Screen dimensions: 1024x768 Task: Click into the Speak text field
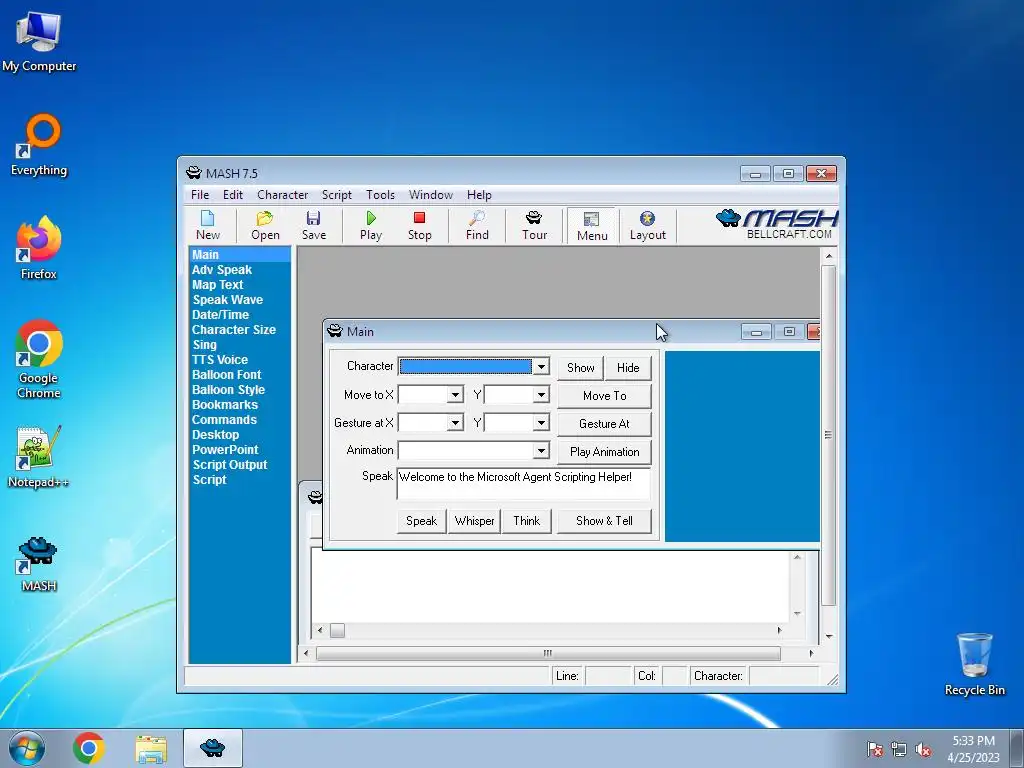[523, 484]
